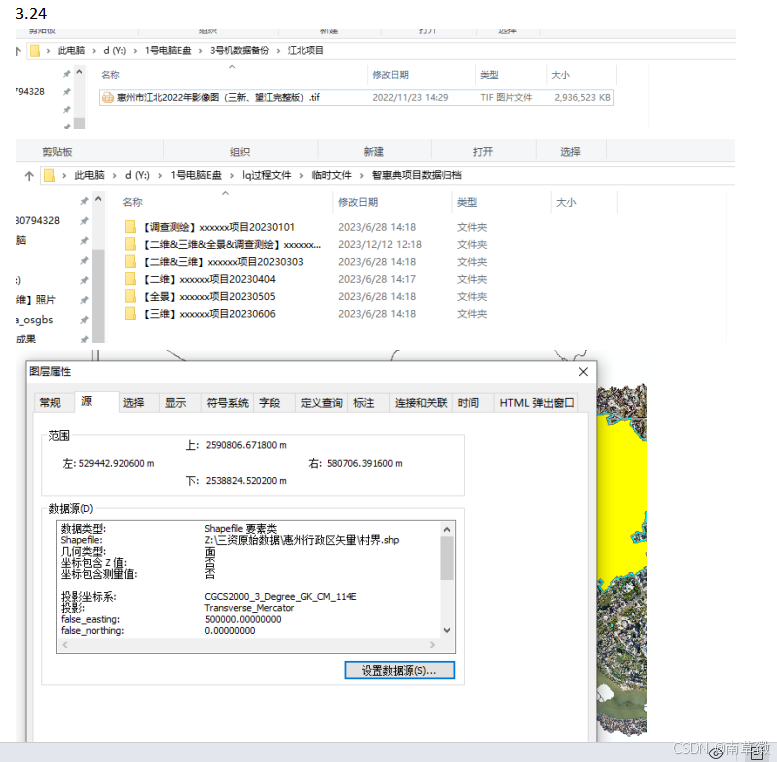Screen dimensions: 777x762
Task: Click pin icon beside 成果 entry
Action: [x=84, y=339]
